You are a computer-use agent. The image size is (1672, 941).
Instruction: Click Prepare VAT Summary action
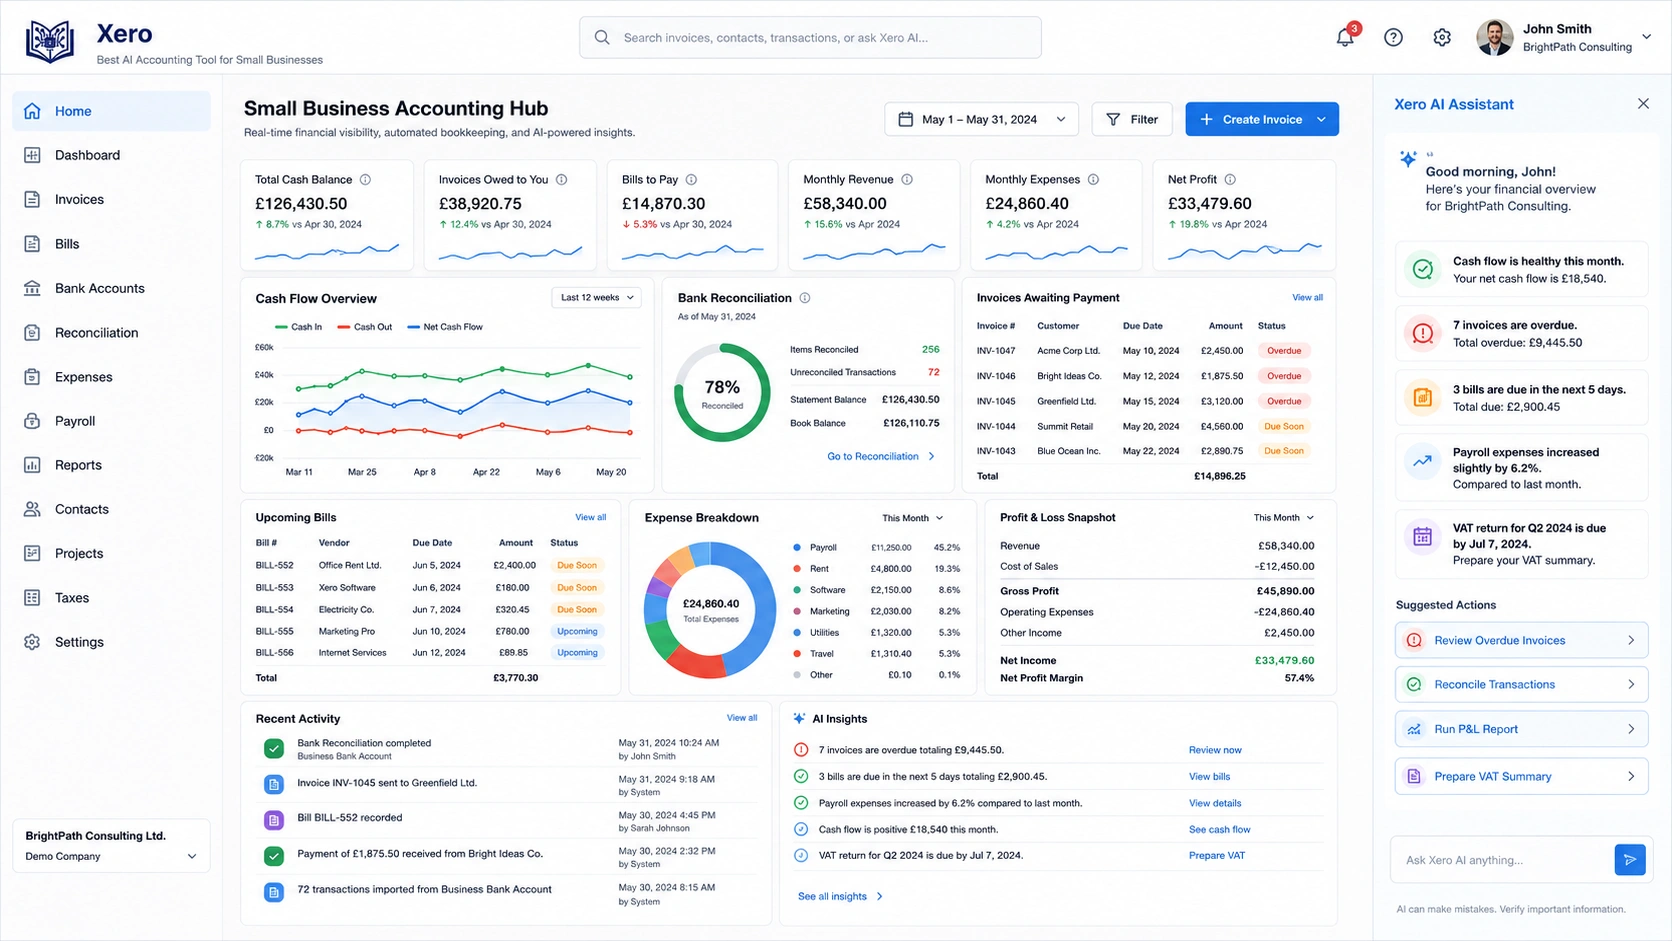click(1521, 776)
